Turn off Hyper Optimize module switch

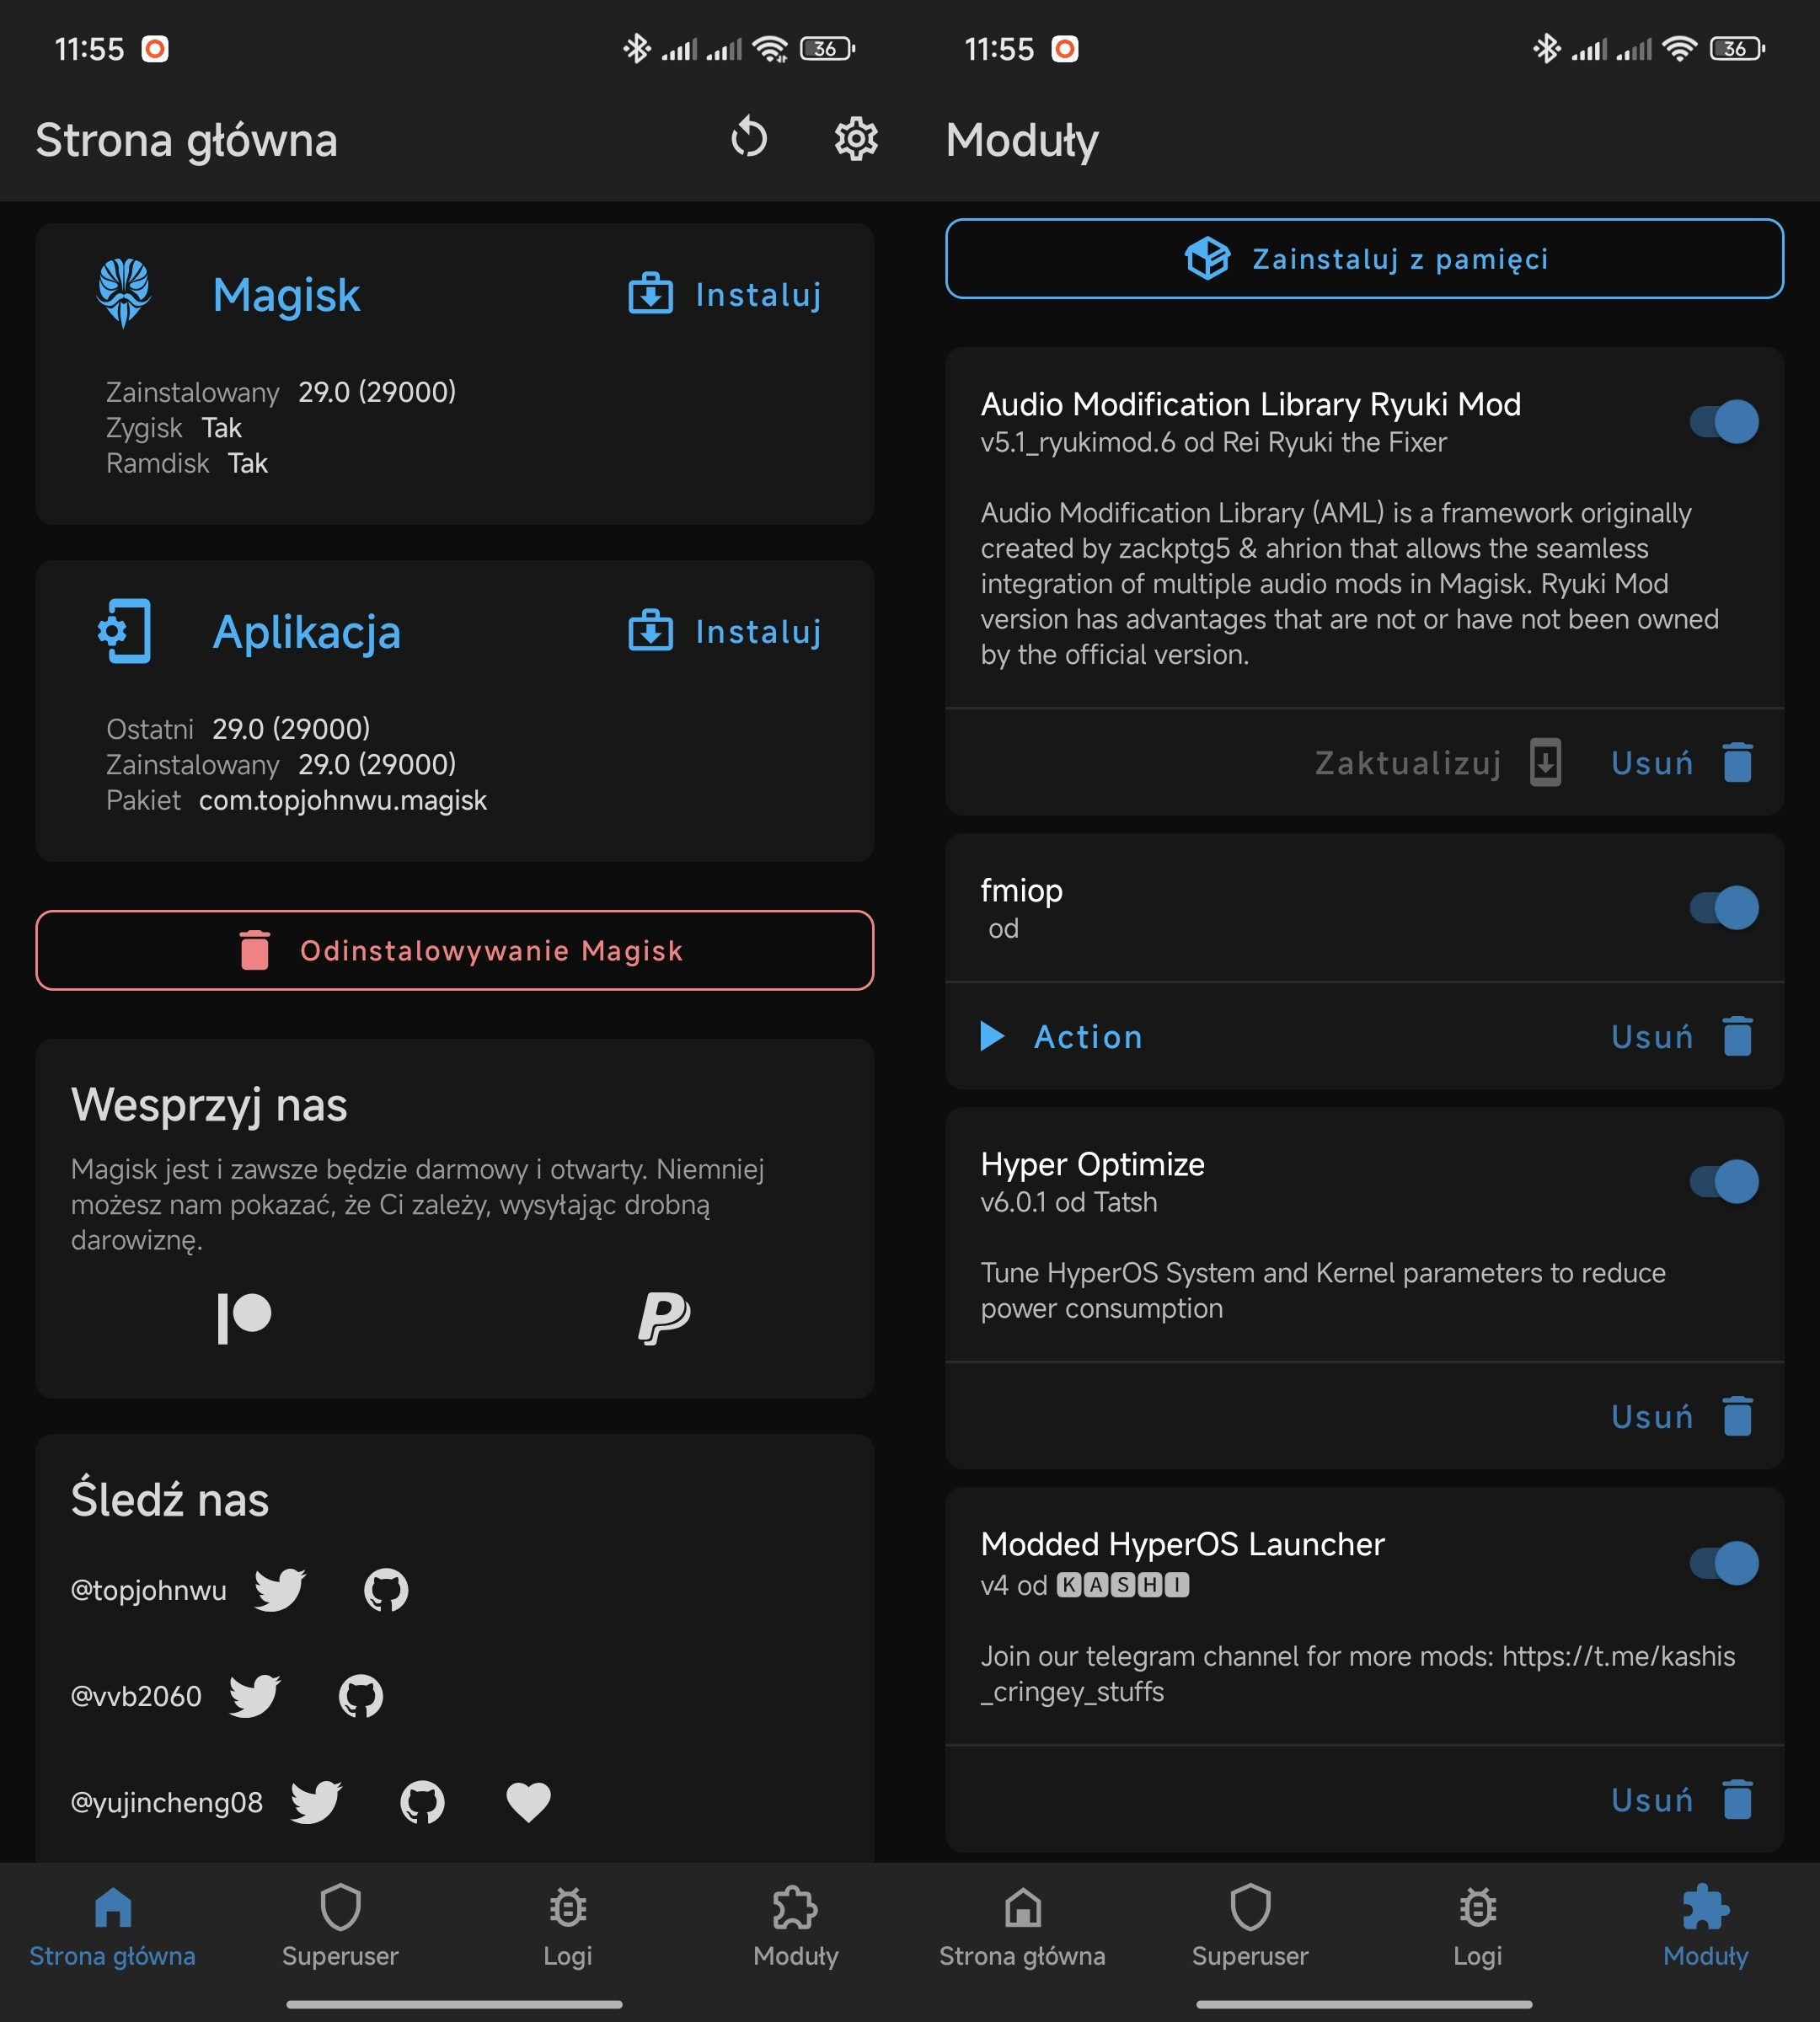point(1723,1181)
